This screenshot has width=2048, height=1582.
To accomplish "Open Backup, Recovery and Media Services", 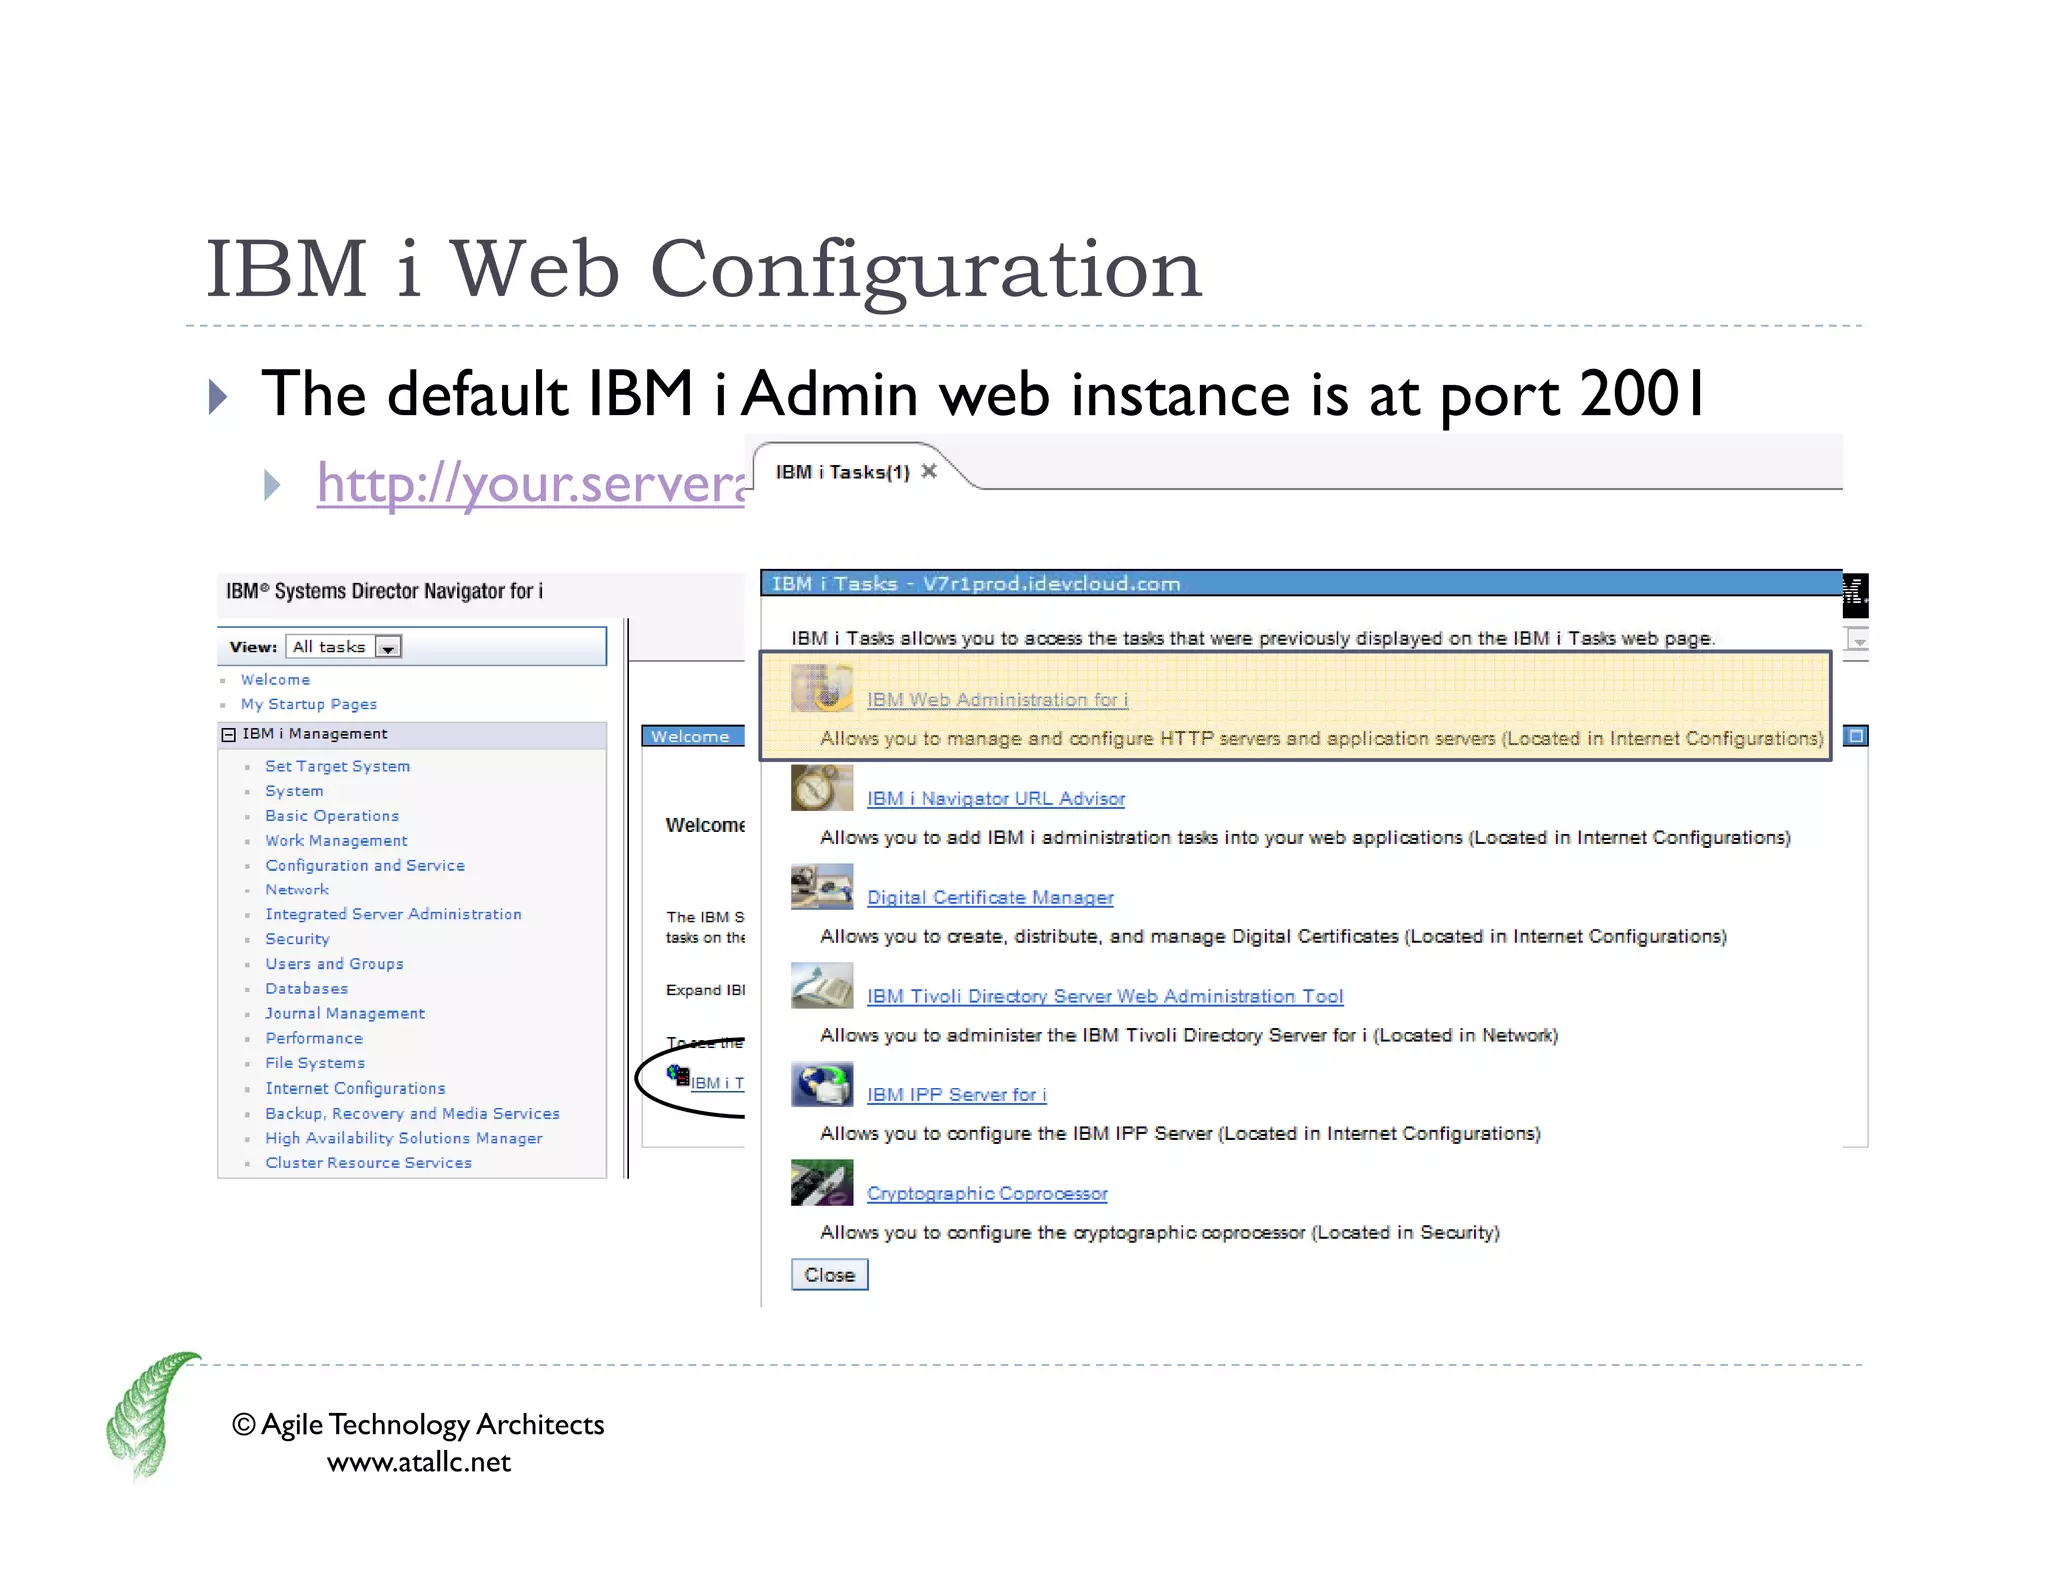I will pyautogui.click(x=412, y=1114).
